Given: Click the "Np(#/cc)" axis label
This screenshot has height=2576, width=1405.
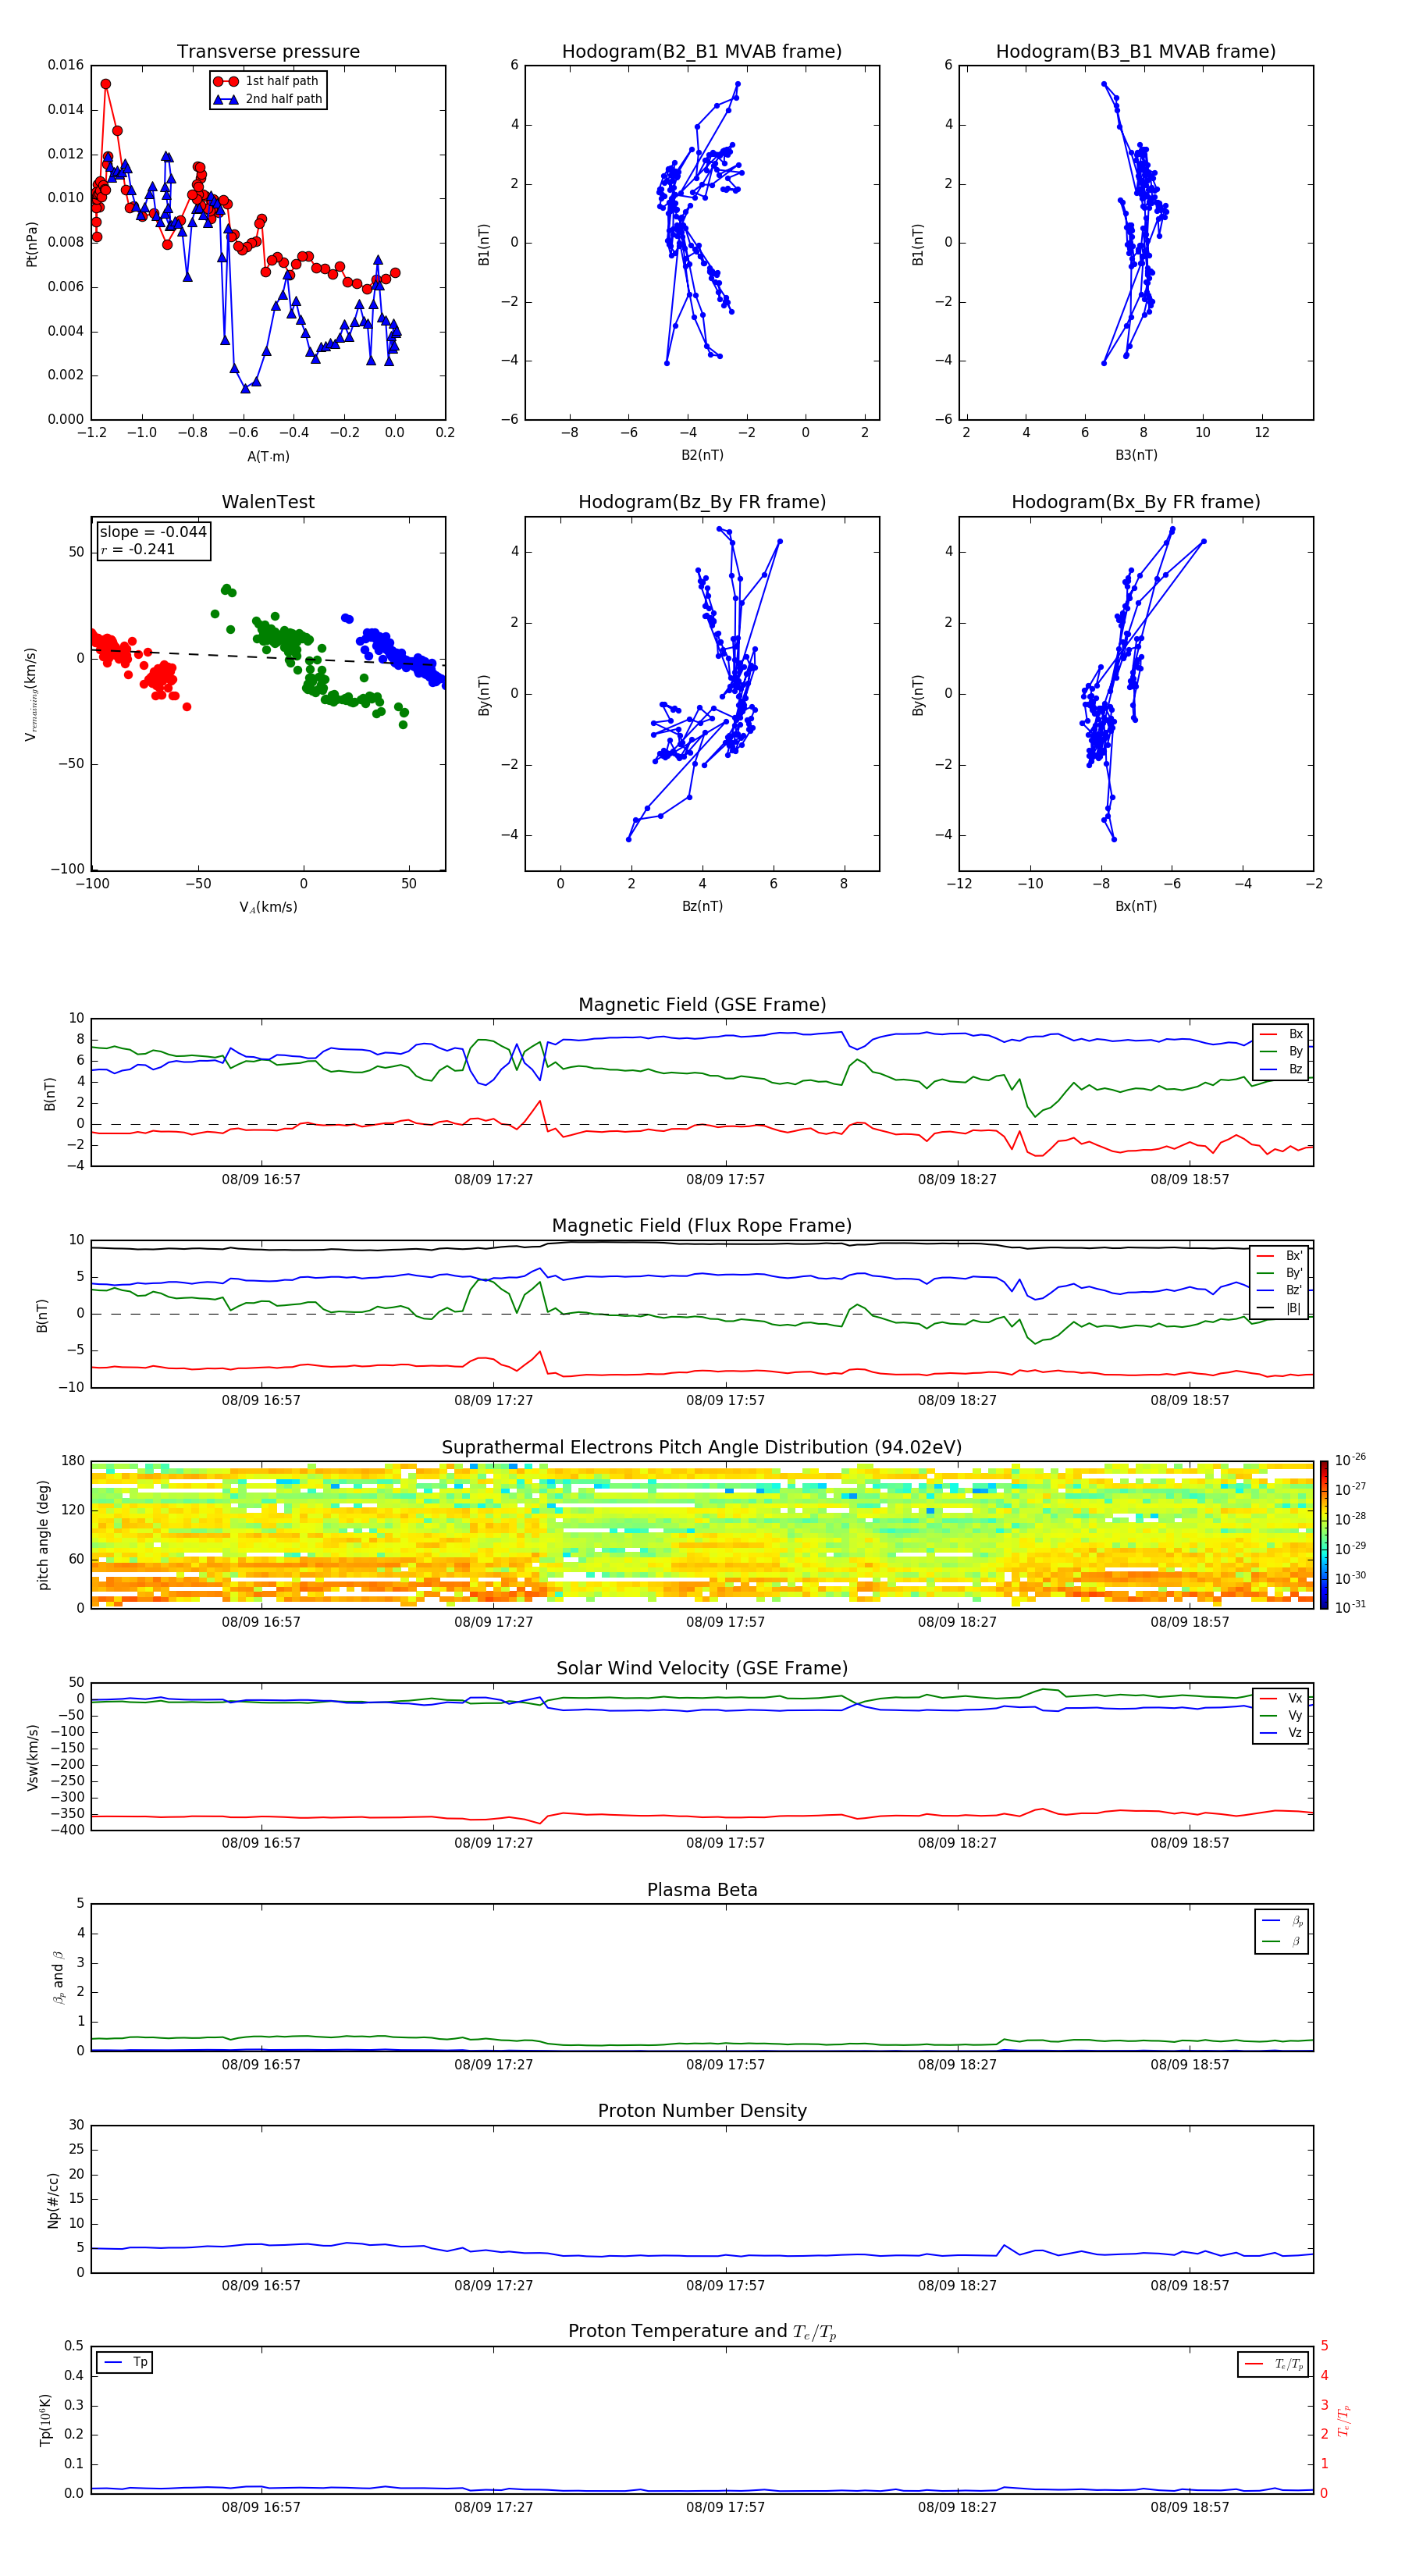Looking at the screenshot, I should pos(53,2200).
